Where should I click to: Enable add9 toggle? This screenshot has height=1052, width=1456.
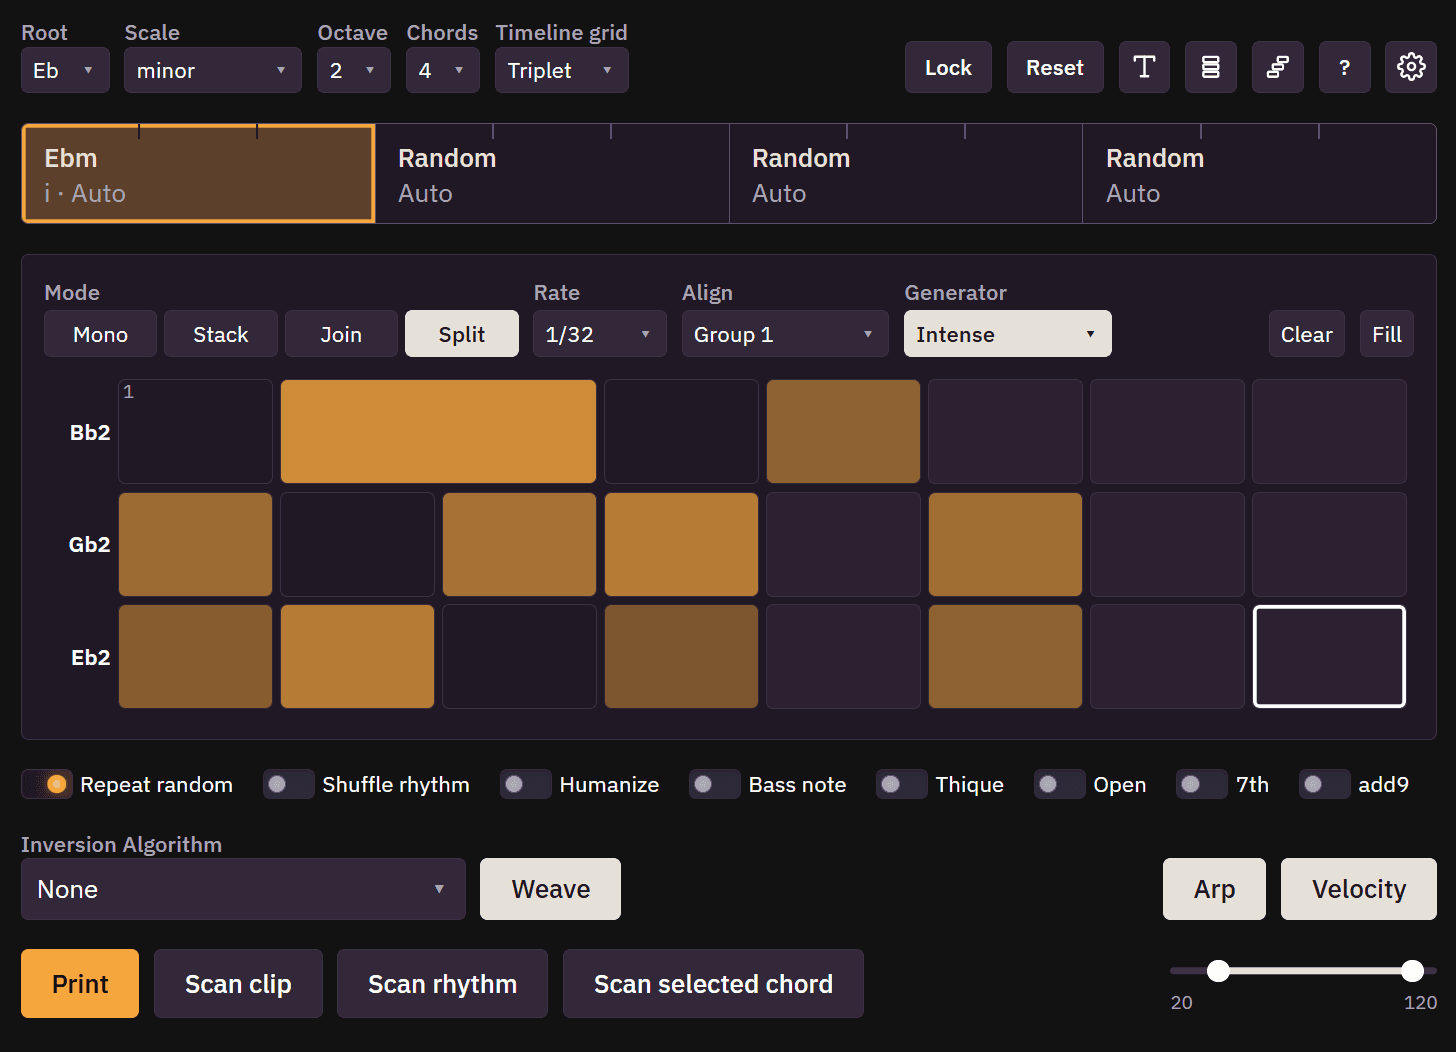(1325, 784)
